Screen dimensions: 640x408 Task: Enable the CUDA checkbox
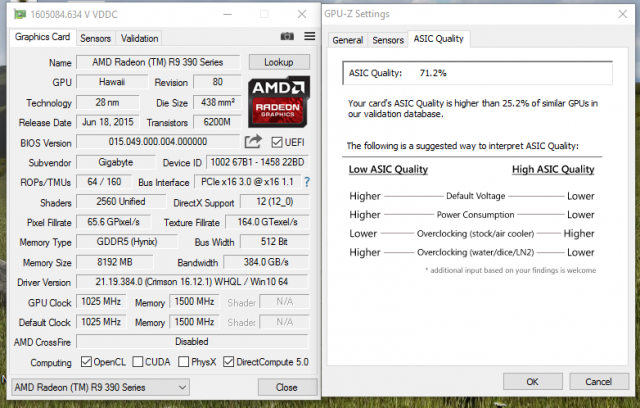click(139, 362)
